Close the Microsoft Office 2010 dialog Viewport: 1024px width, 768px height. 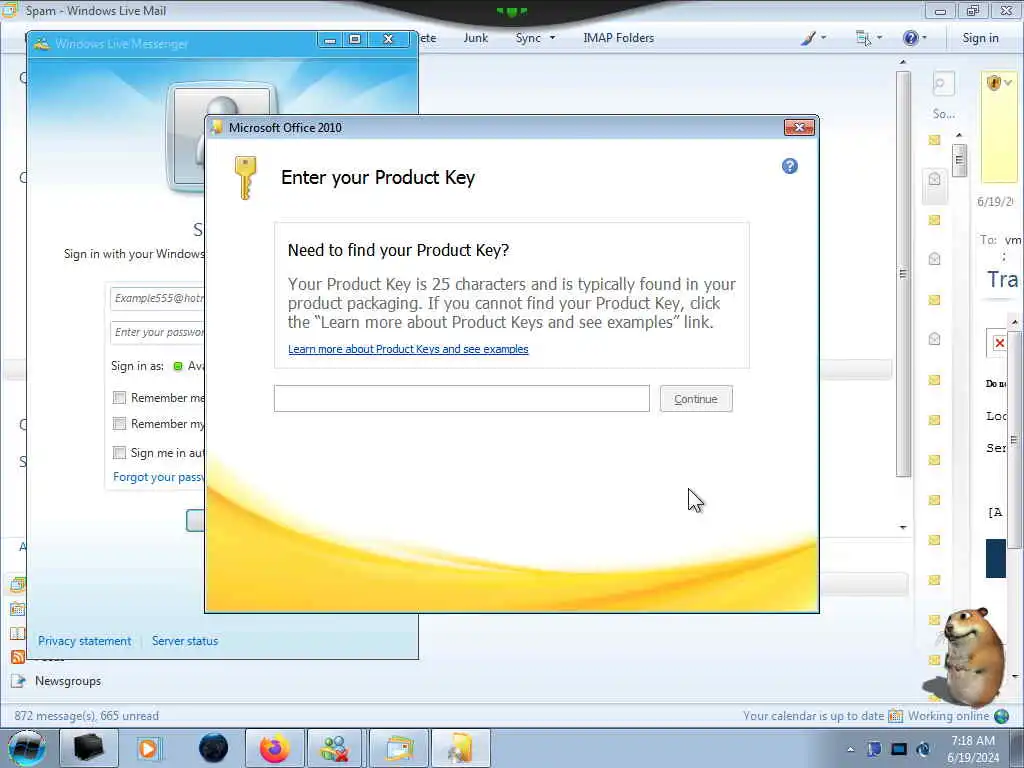(x=799, y=127)
